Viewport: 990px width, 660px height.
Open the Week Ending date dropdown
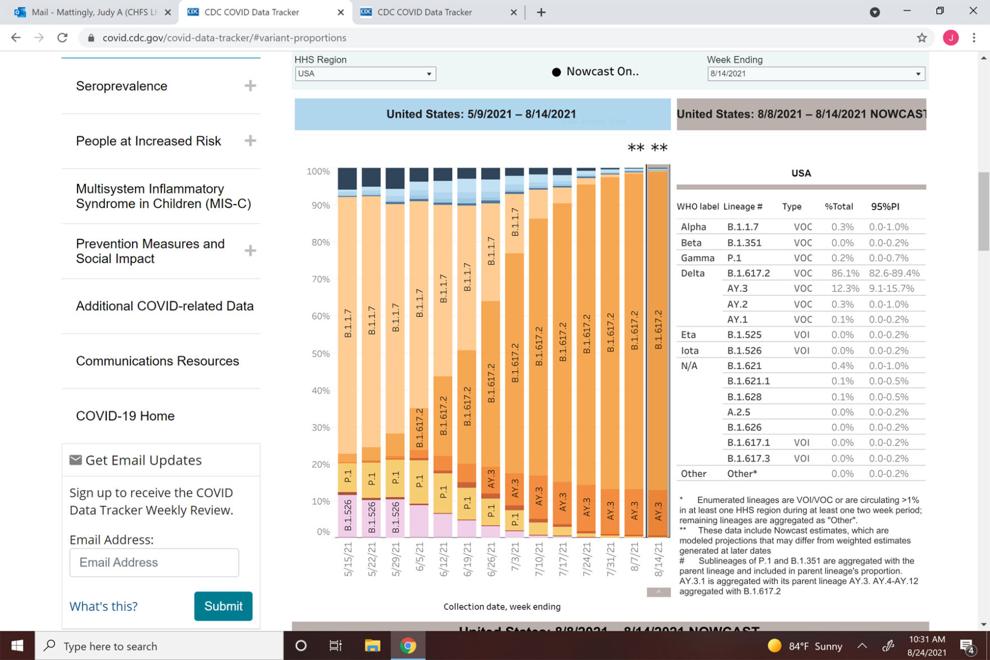click(816, 74)
